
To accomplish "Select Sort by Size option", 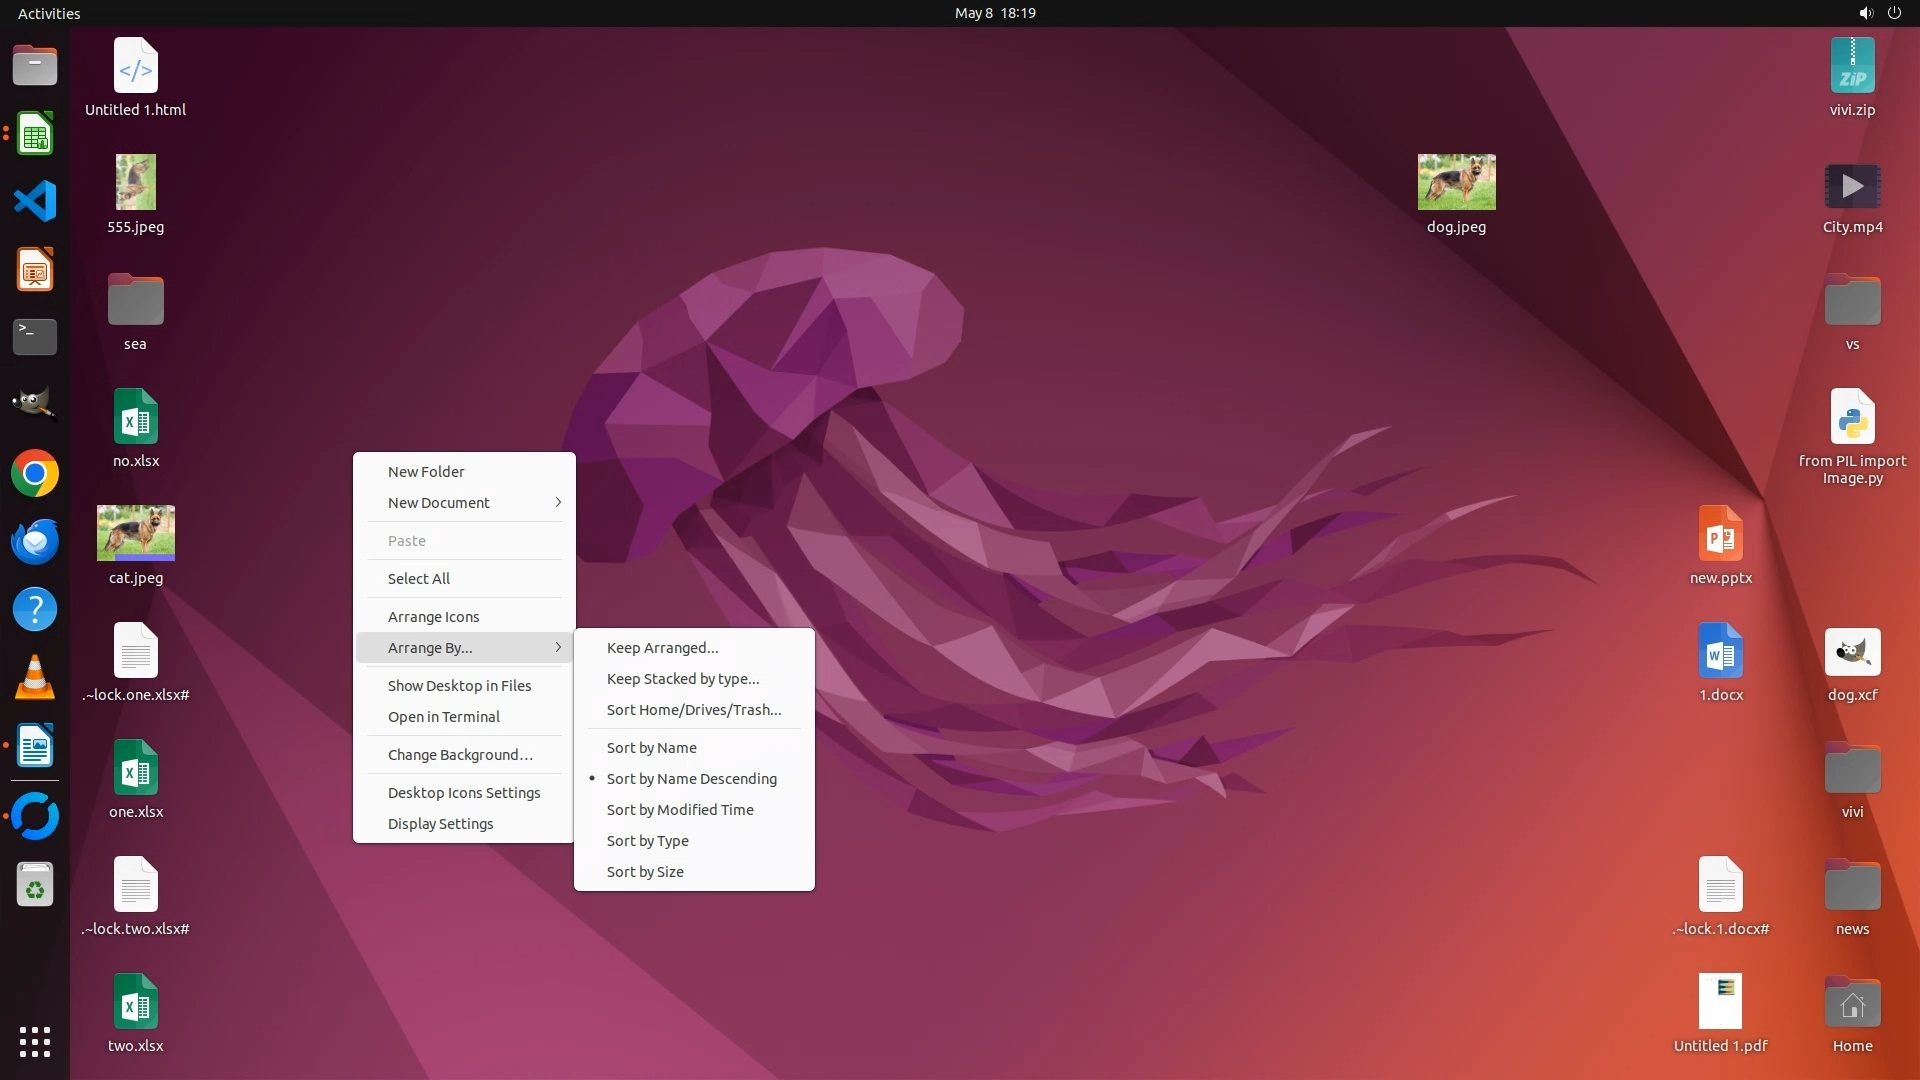I will click(x=645, y=872).
